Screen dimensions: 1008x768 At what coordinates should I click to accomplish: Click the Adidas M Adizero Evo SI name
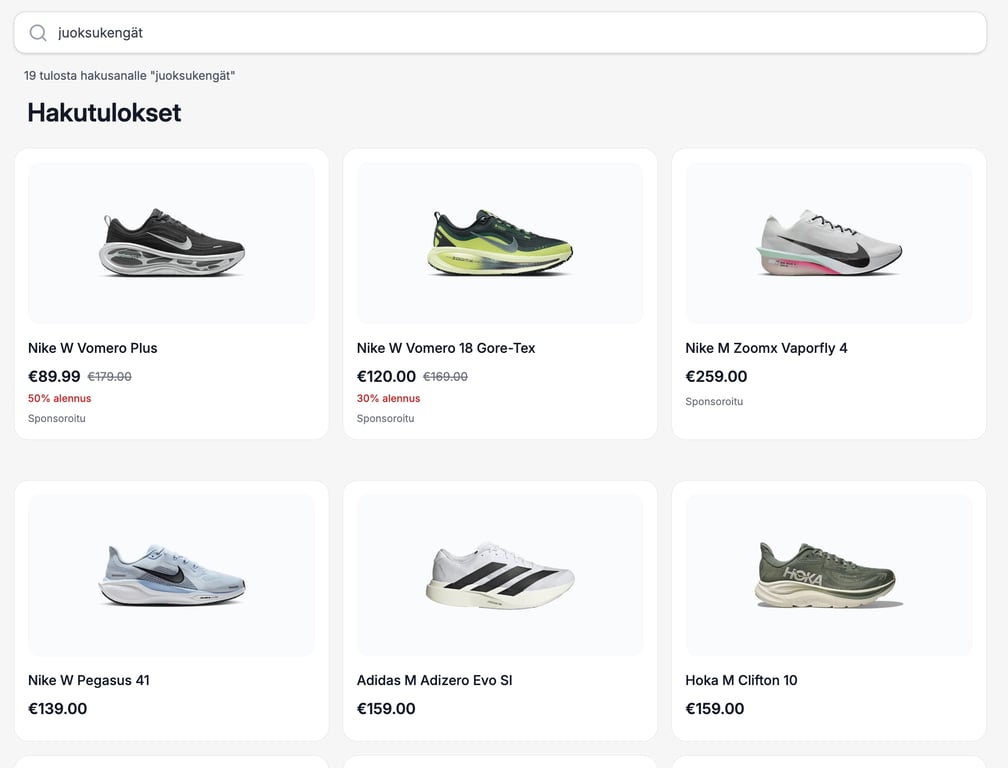coord(434,680)
